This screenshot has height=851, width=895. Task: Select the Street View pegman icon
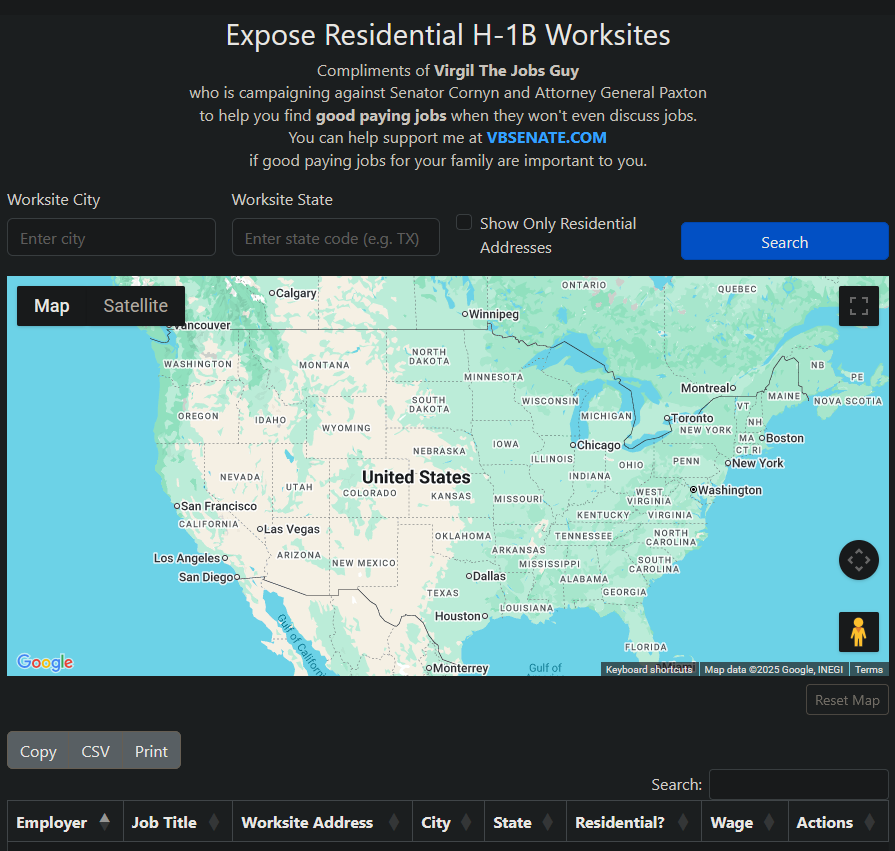pyautogui.click(x=858, y=632)
